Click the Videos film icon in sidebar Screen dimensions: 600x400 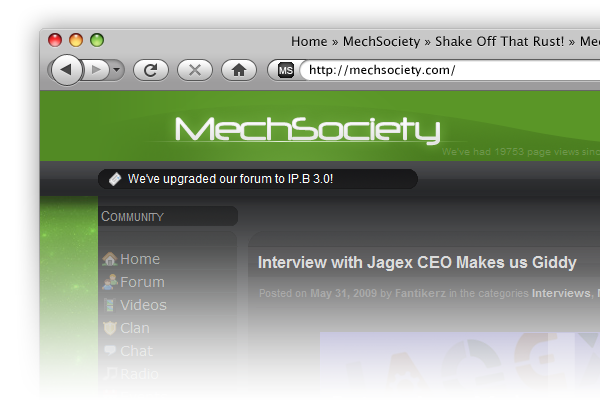(110, 305)
